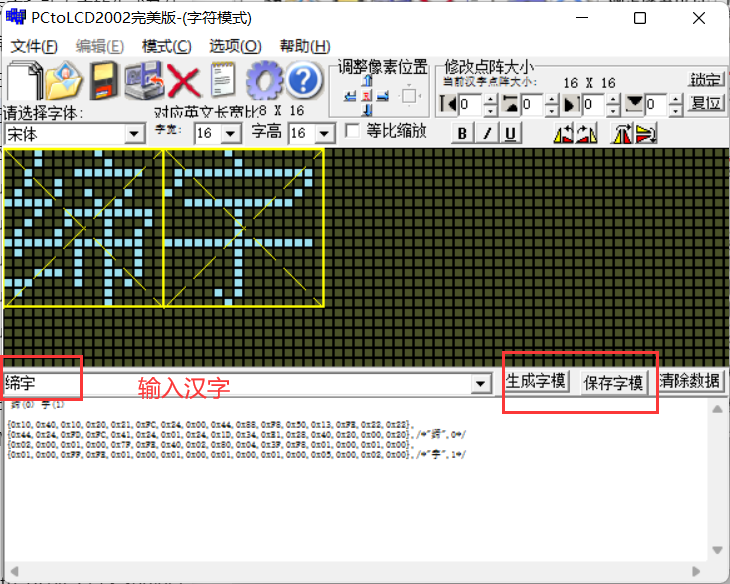
Task: Click the hex data line starting {0x02, 0x00
Action: (210, 445)
